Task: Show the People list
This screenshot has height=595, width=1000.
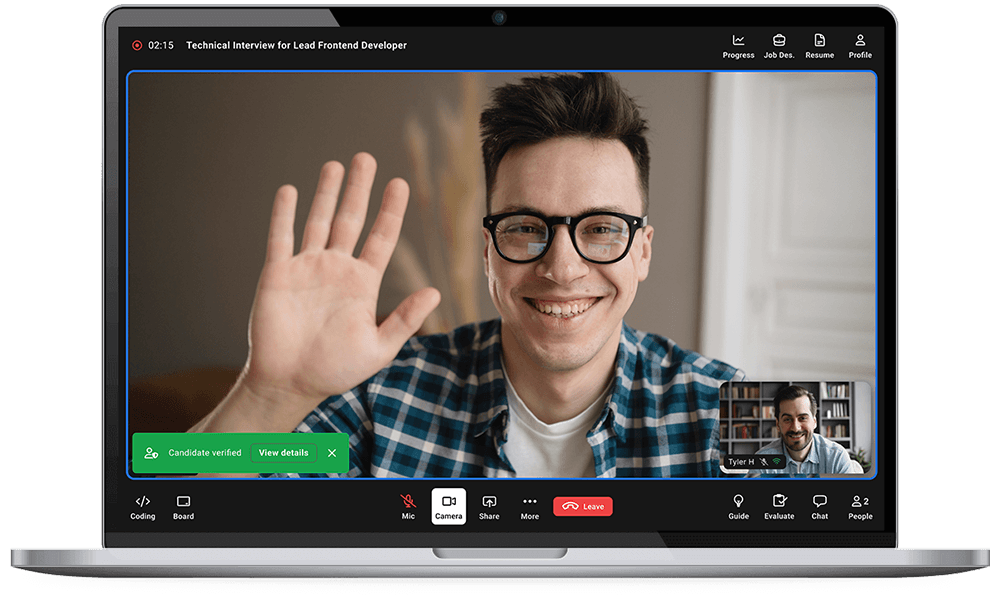Action: point(859,507)
